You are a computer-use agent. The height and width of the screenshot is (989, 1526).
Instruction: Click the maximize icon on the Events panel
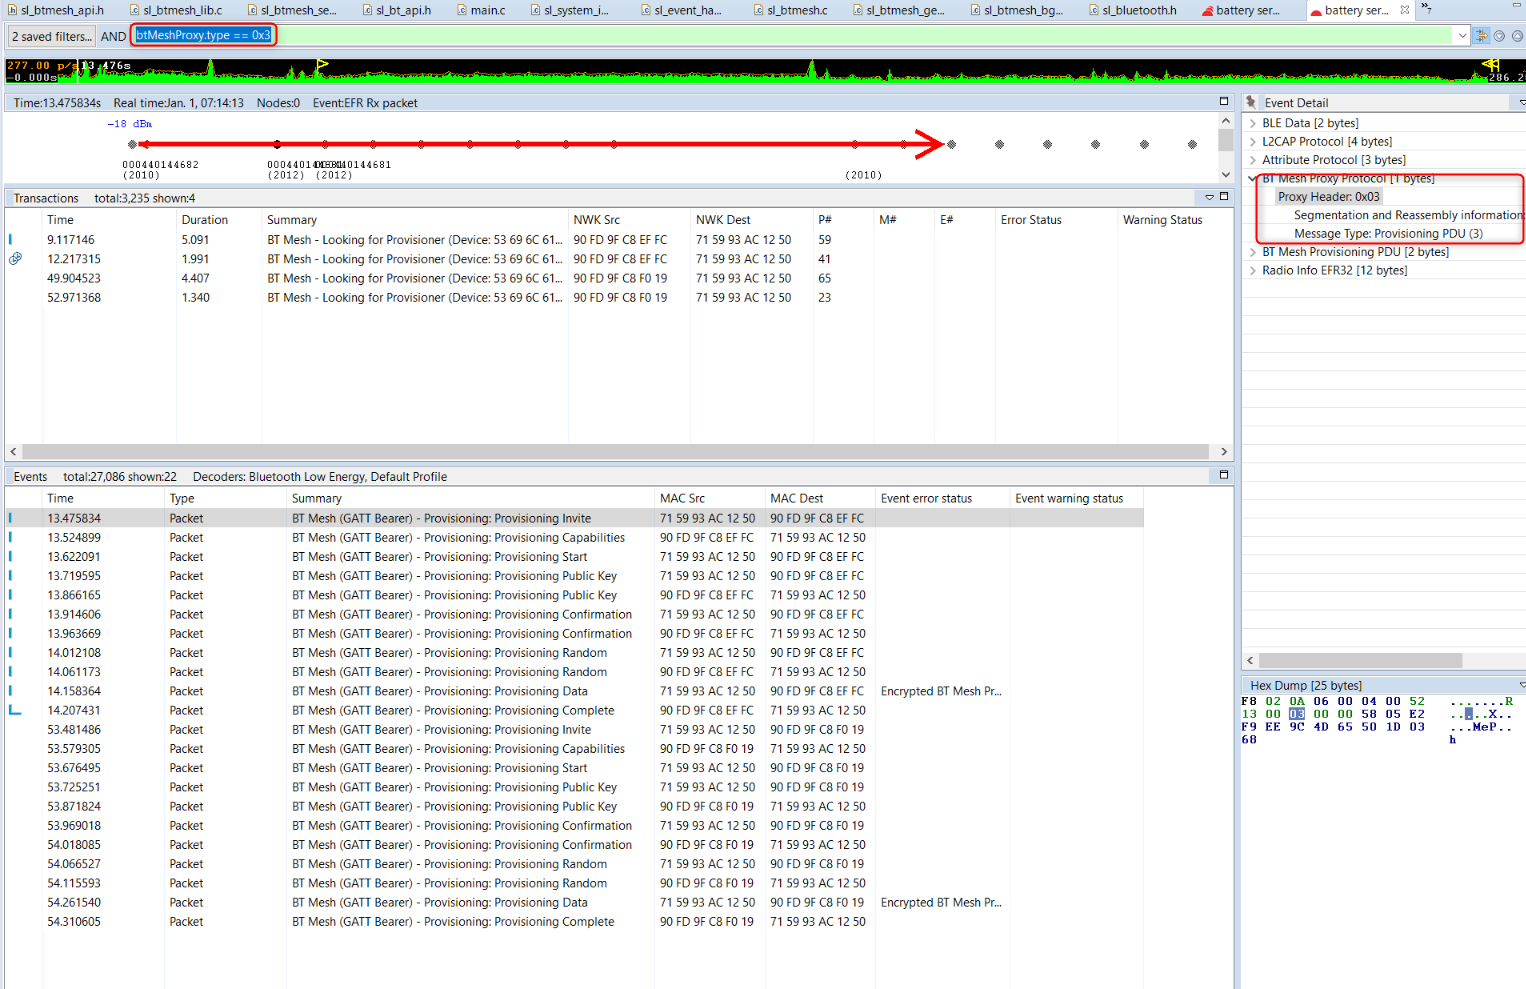(1224, 476)
